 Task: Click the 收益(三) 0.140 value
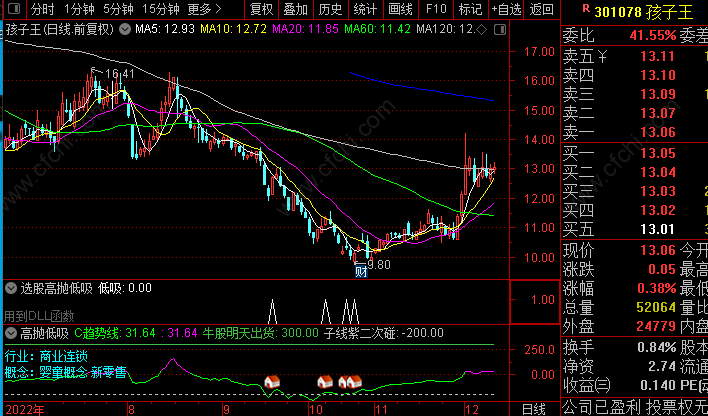point(658,385)
